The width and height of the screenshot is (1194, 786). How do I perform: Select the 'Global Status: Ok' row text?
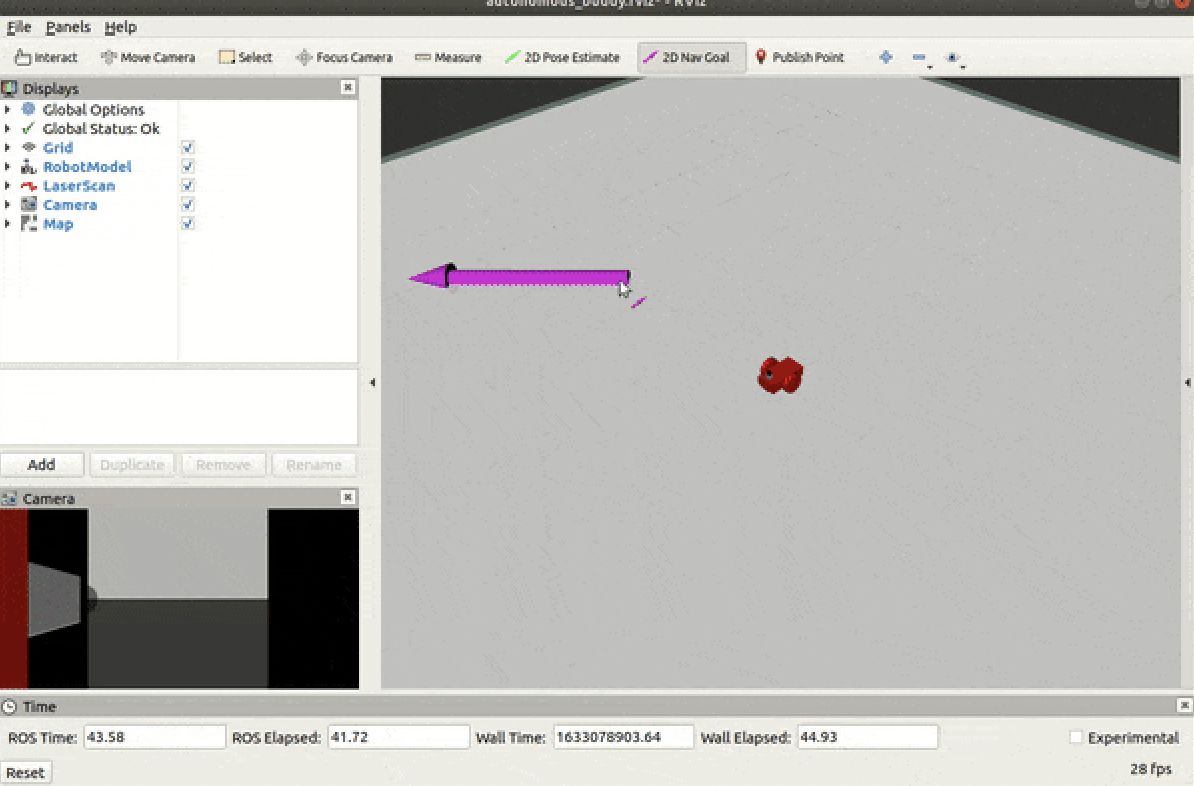pyautogui.click(x=101, y=129)
